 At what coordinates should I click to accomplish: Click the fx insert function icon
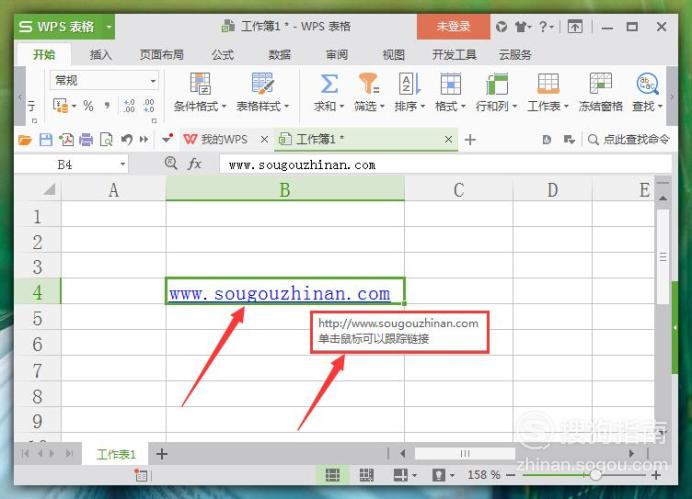195,164
